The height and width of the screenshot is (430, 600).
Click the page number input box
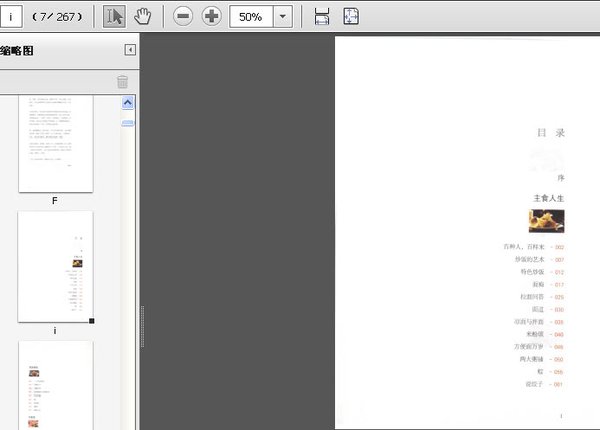11,16
